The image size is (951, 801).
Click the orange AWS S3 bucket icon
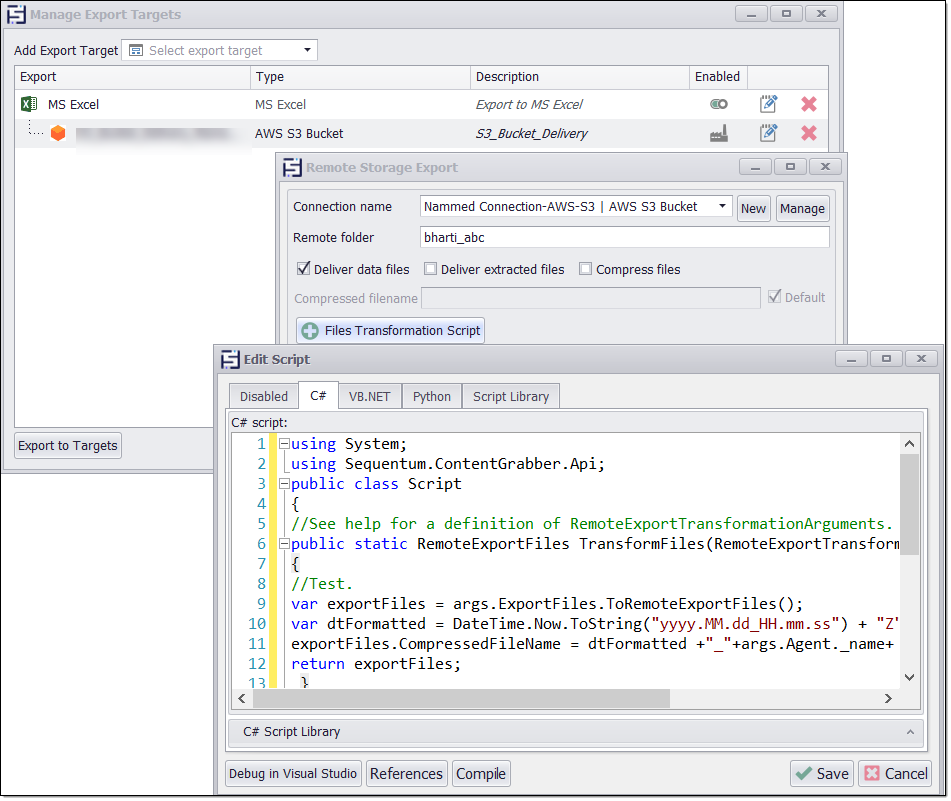58,133
